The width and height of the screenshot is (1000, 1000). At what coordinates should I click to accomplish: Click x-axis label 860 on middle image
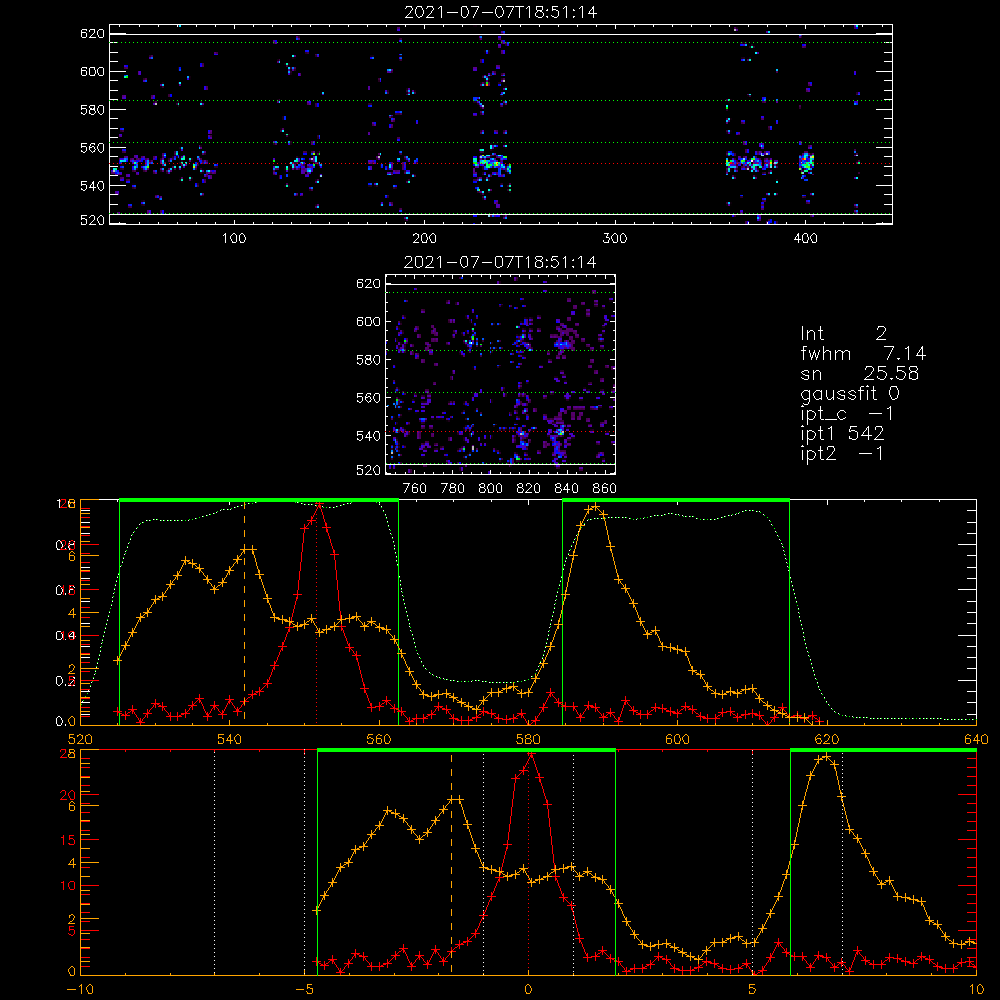click(605, 489)
